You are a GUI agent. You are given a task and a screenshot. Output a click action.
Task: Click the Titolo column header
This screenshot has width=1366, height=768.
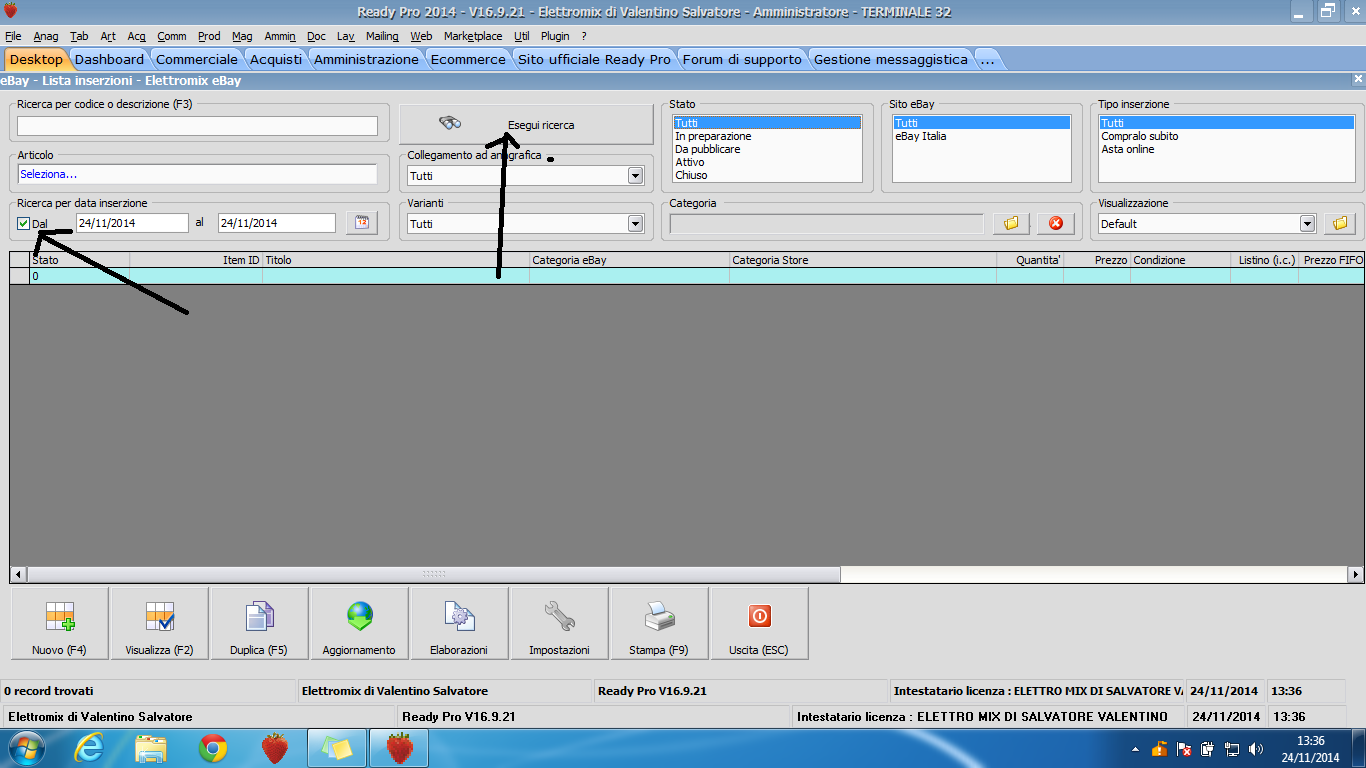tap(396, 260)
